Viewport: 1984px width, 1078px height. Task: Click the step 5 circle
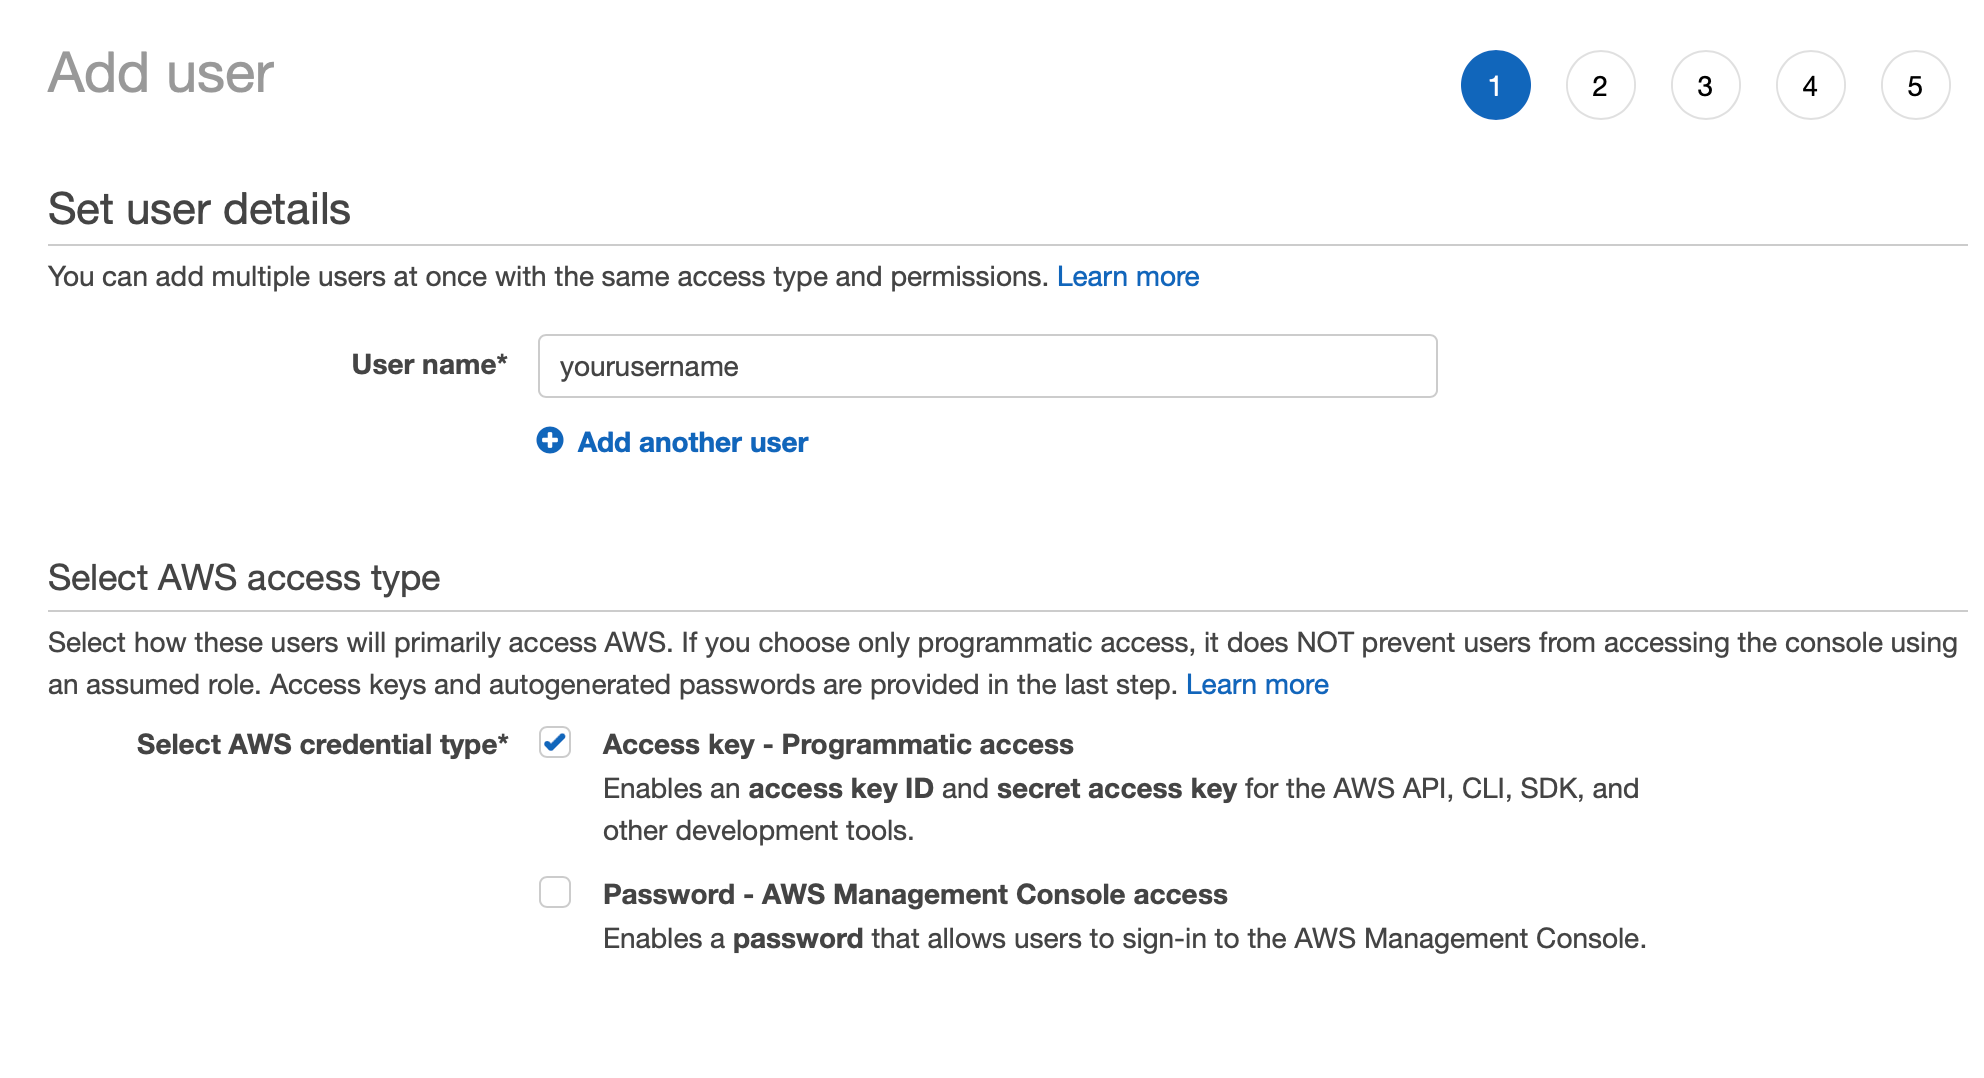point(1915,86)
